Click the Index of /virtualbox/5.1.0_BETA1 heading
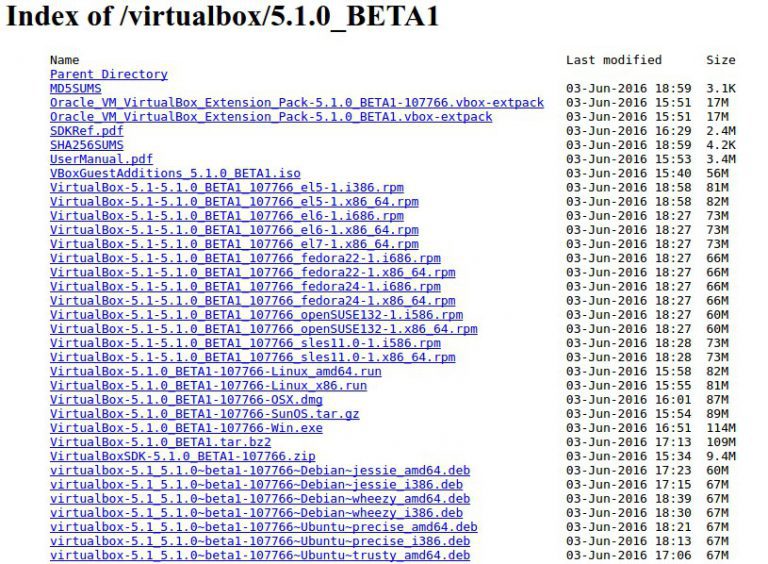The image size is (768, 564). pyautogui.click(x=222, y=17)
